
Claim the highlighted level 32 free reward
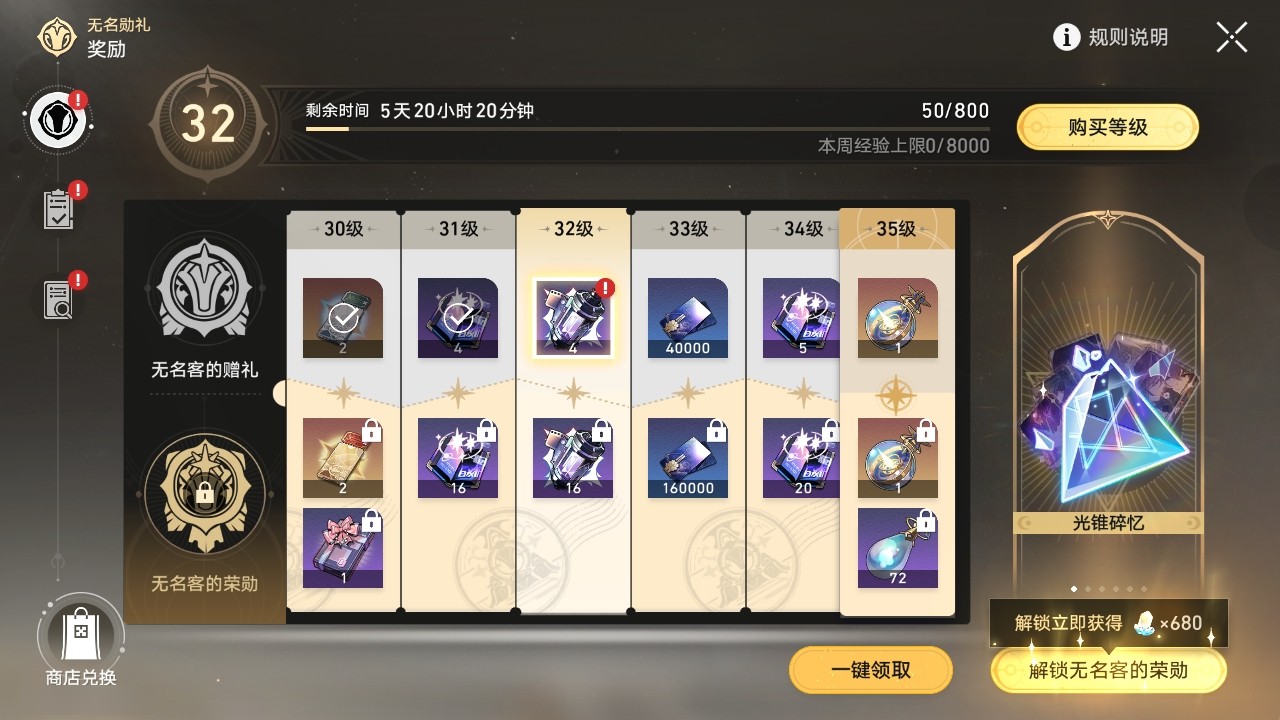point(573,318)
